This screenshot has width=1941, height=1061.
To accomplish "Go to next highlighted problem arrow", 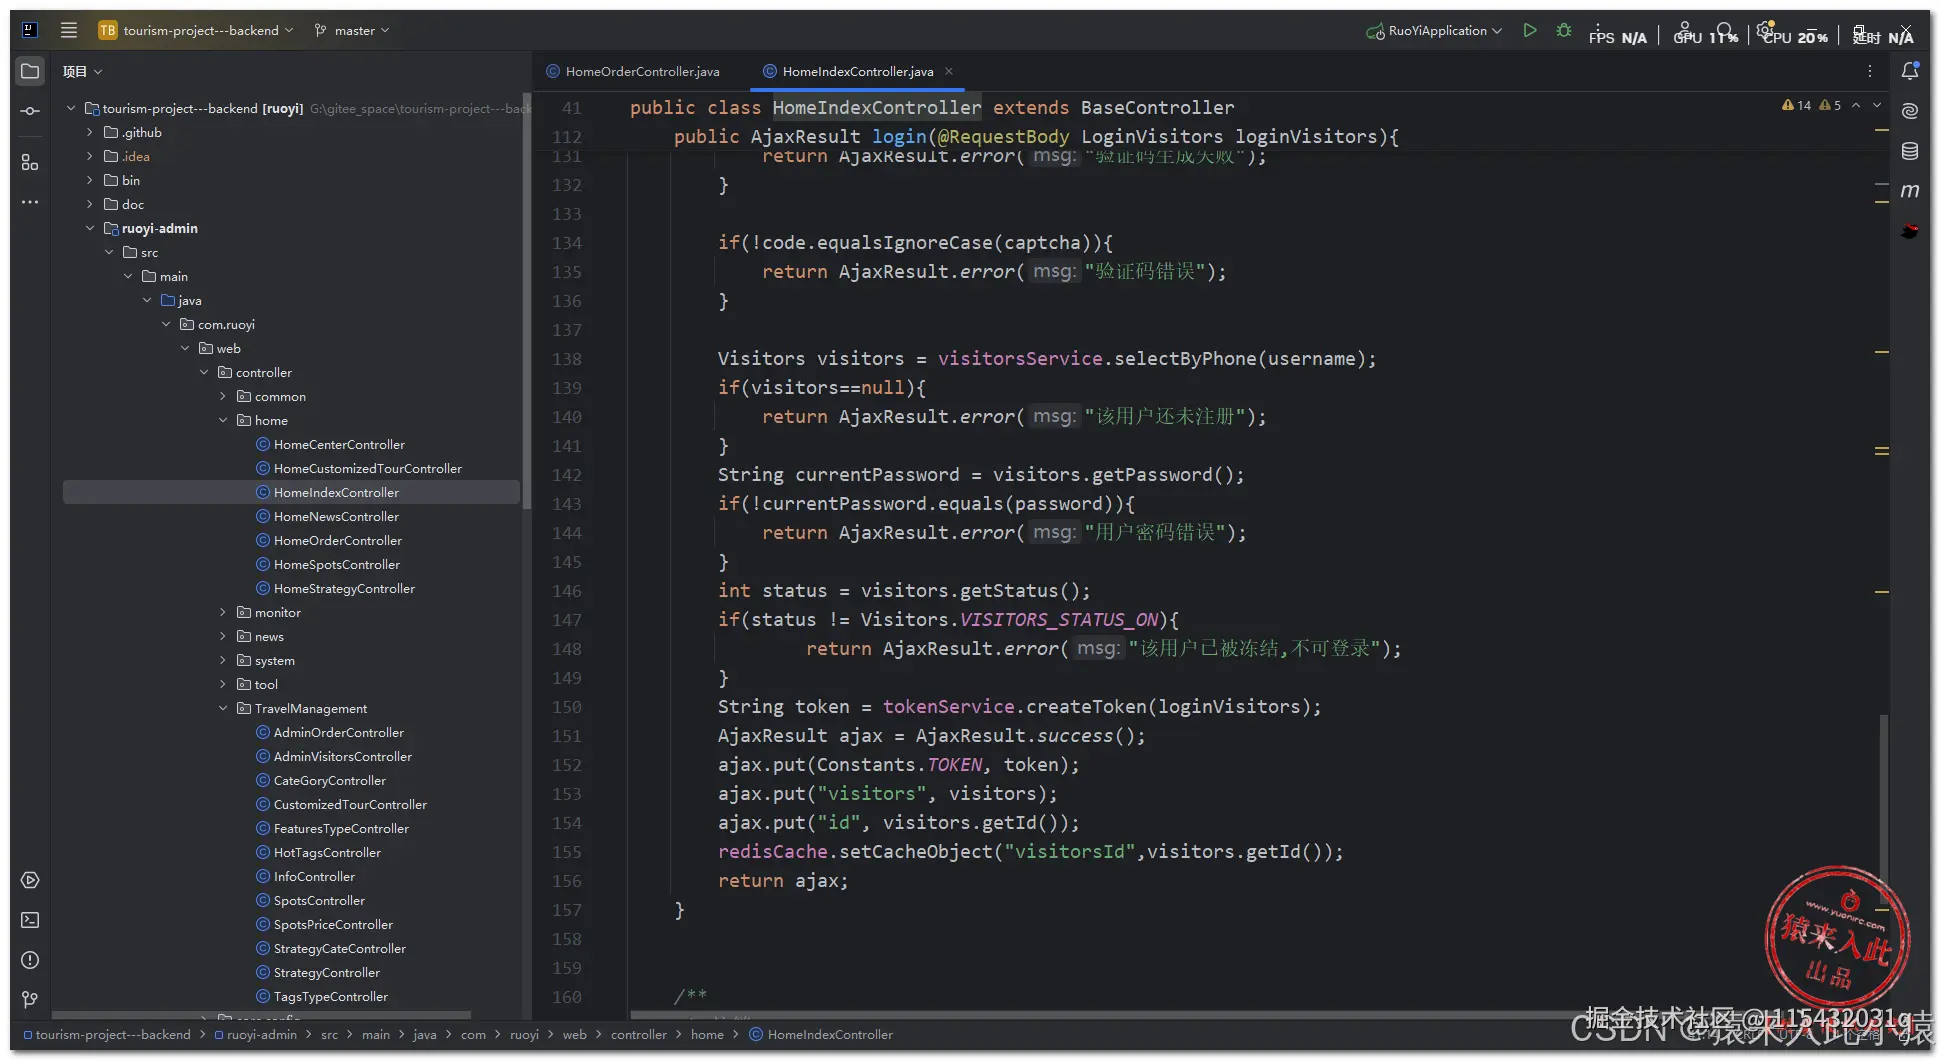I will point(1877,105).
